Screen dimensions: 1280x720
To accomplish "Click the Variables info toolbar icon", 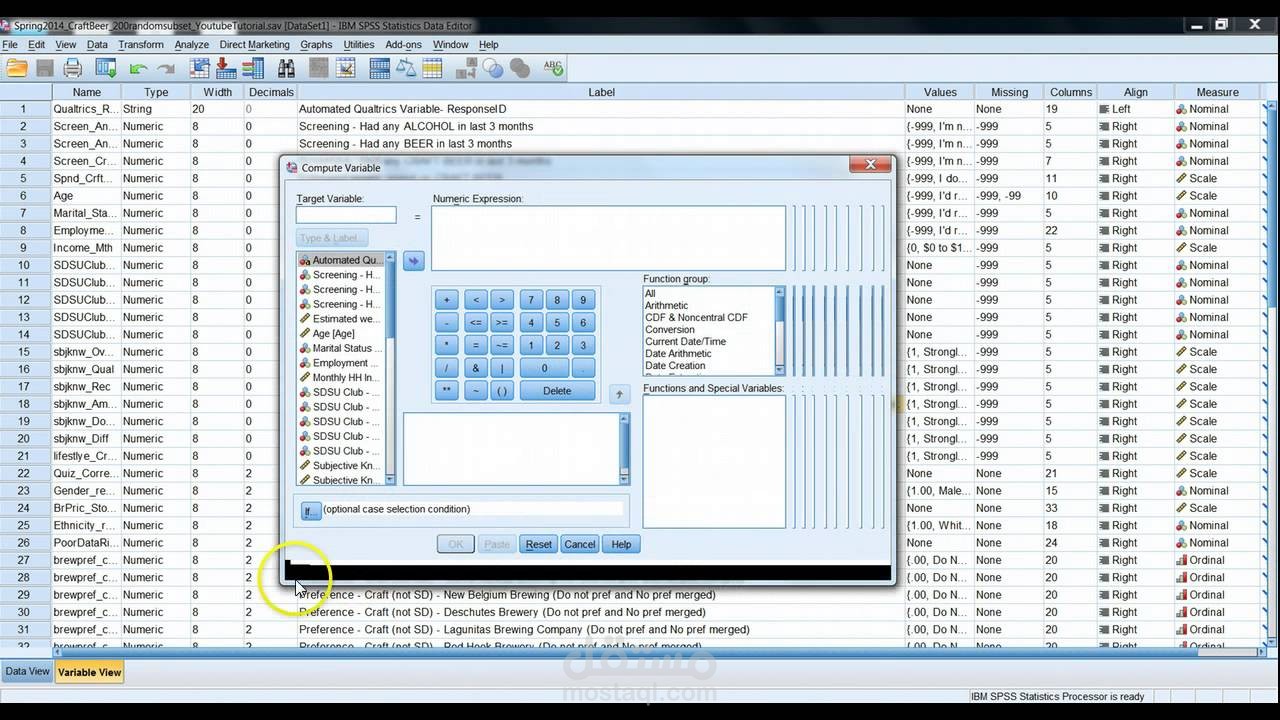I will click(253, 68).
